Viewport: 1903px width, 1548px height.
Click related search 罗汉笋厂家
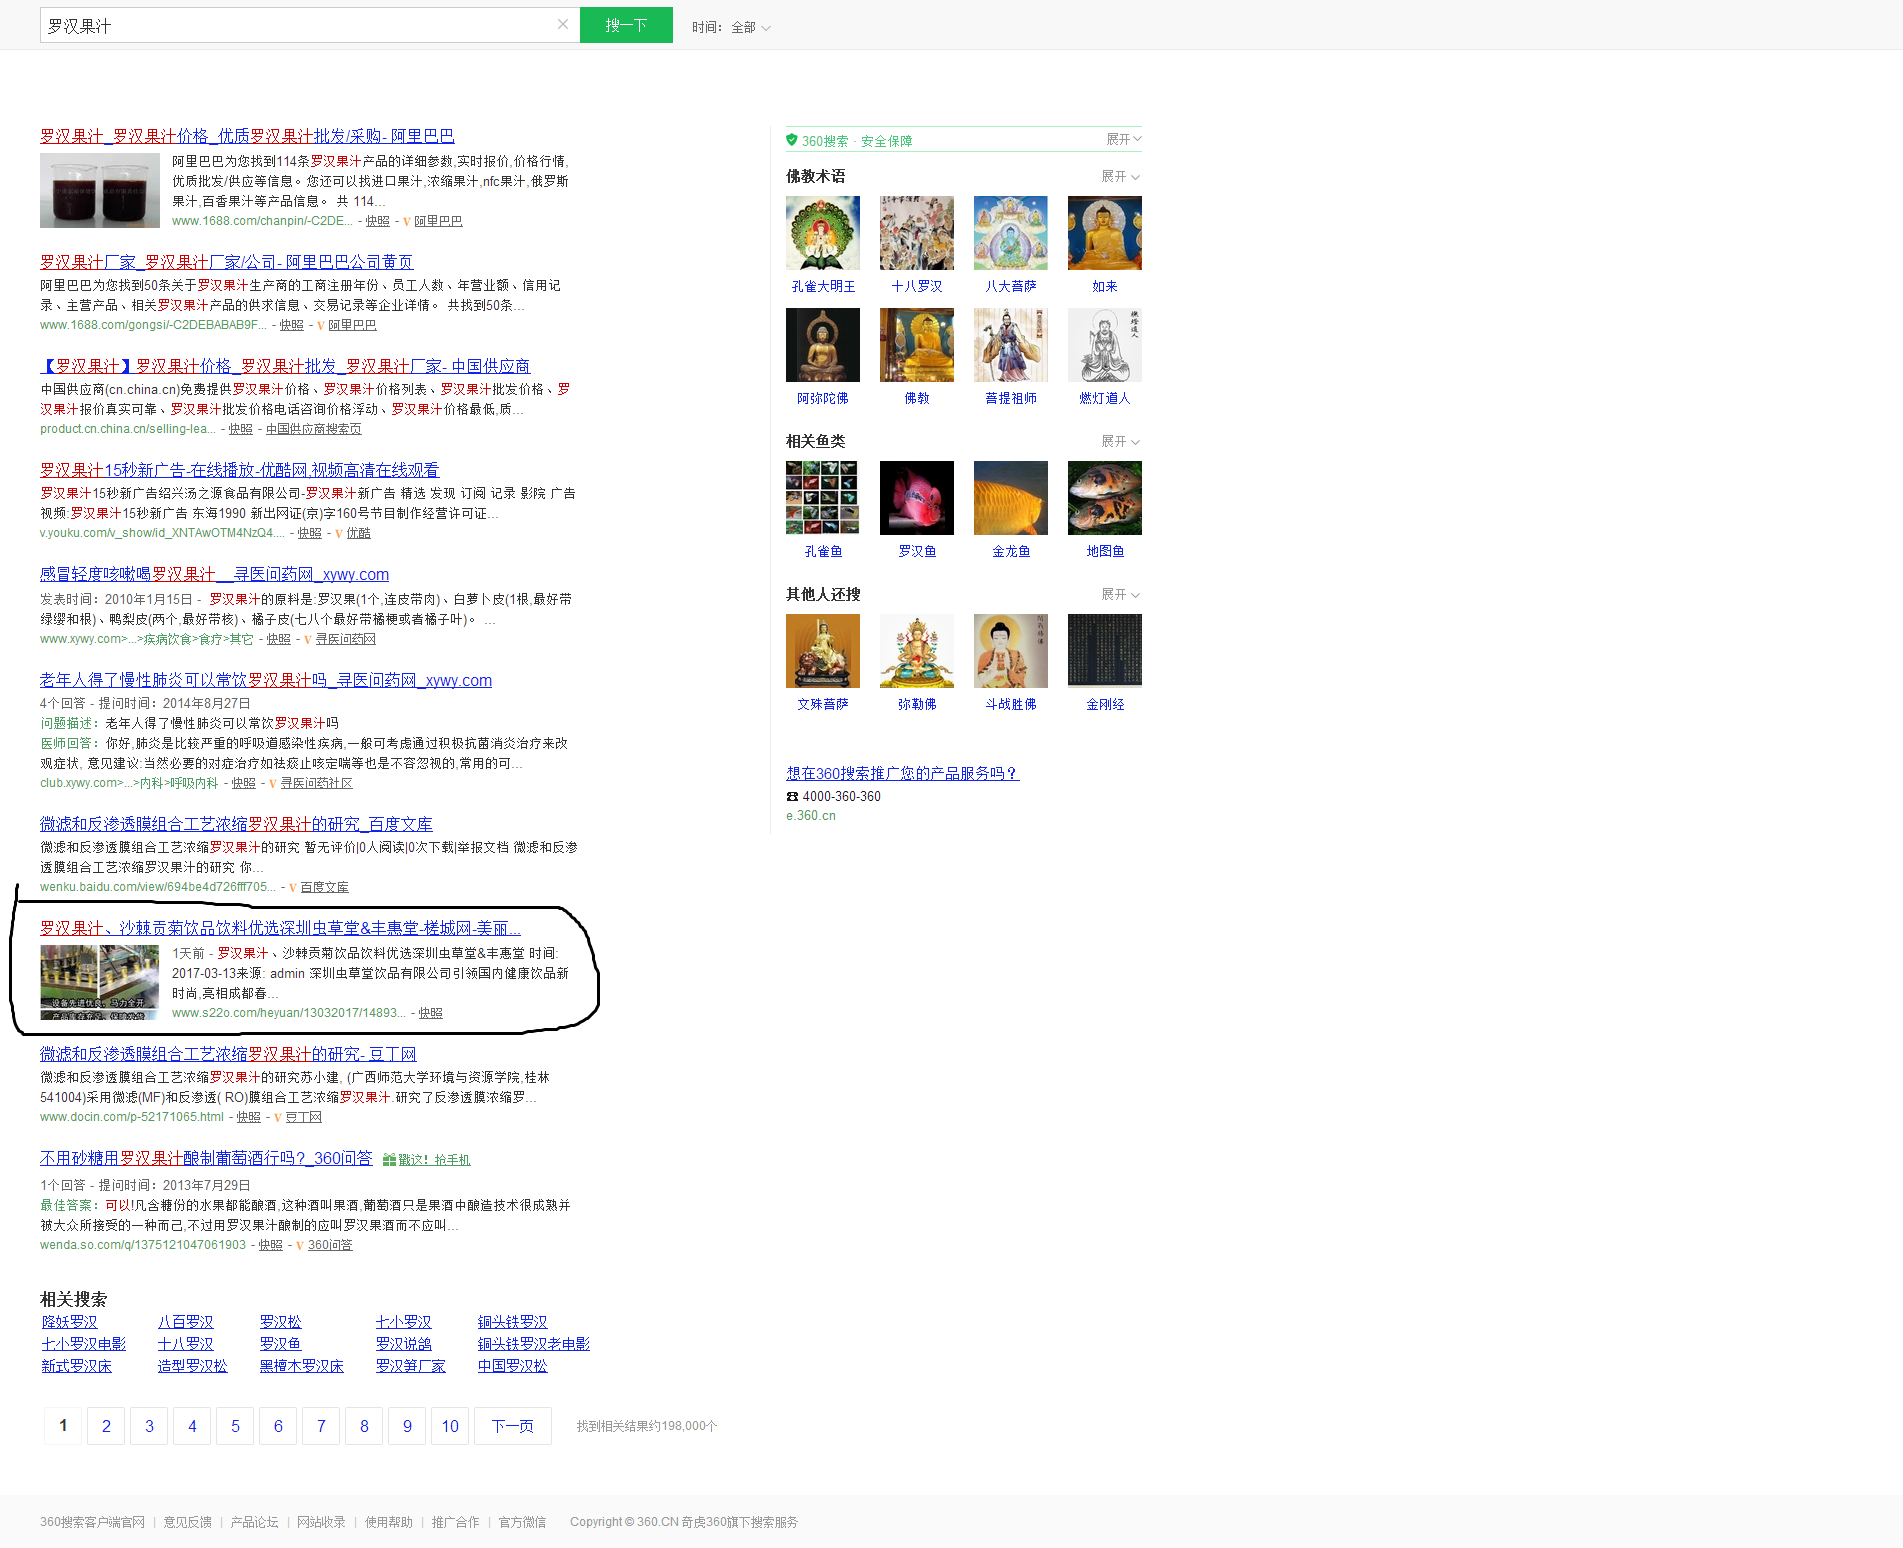(410, 1366)
